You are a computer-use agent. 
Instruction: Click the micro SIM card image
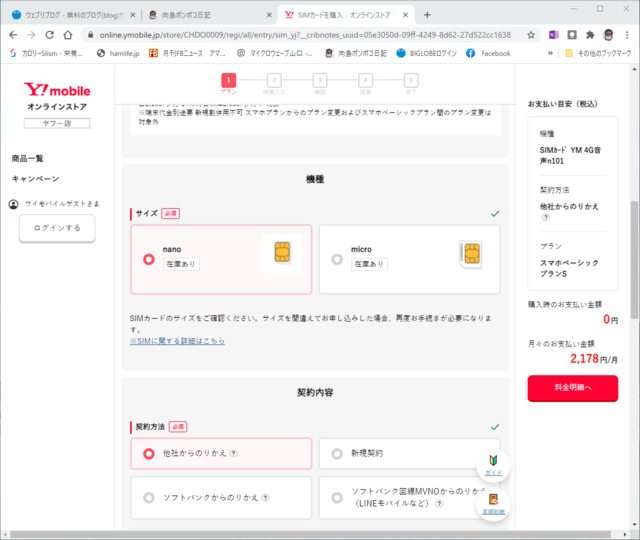pos(471,253)
